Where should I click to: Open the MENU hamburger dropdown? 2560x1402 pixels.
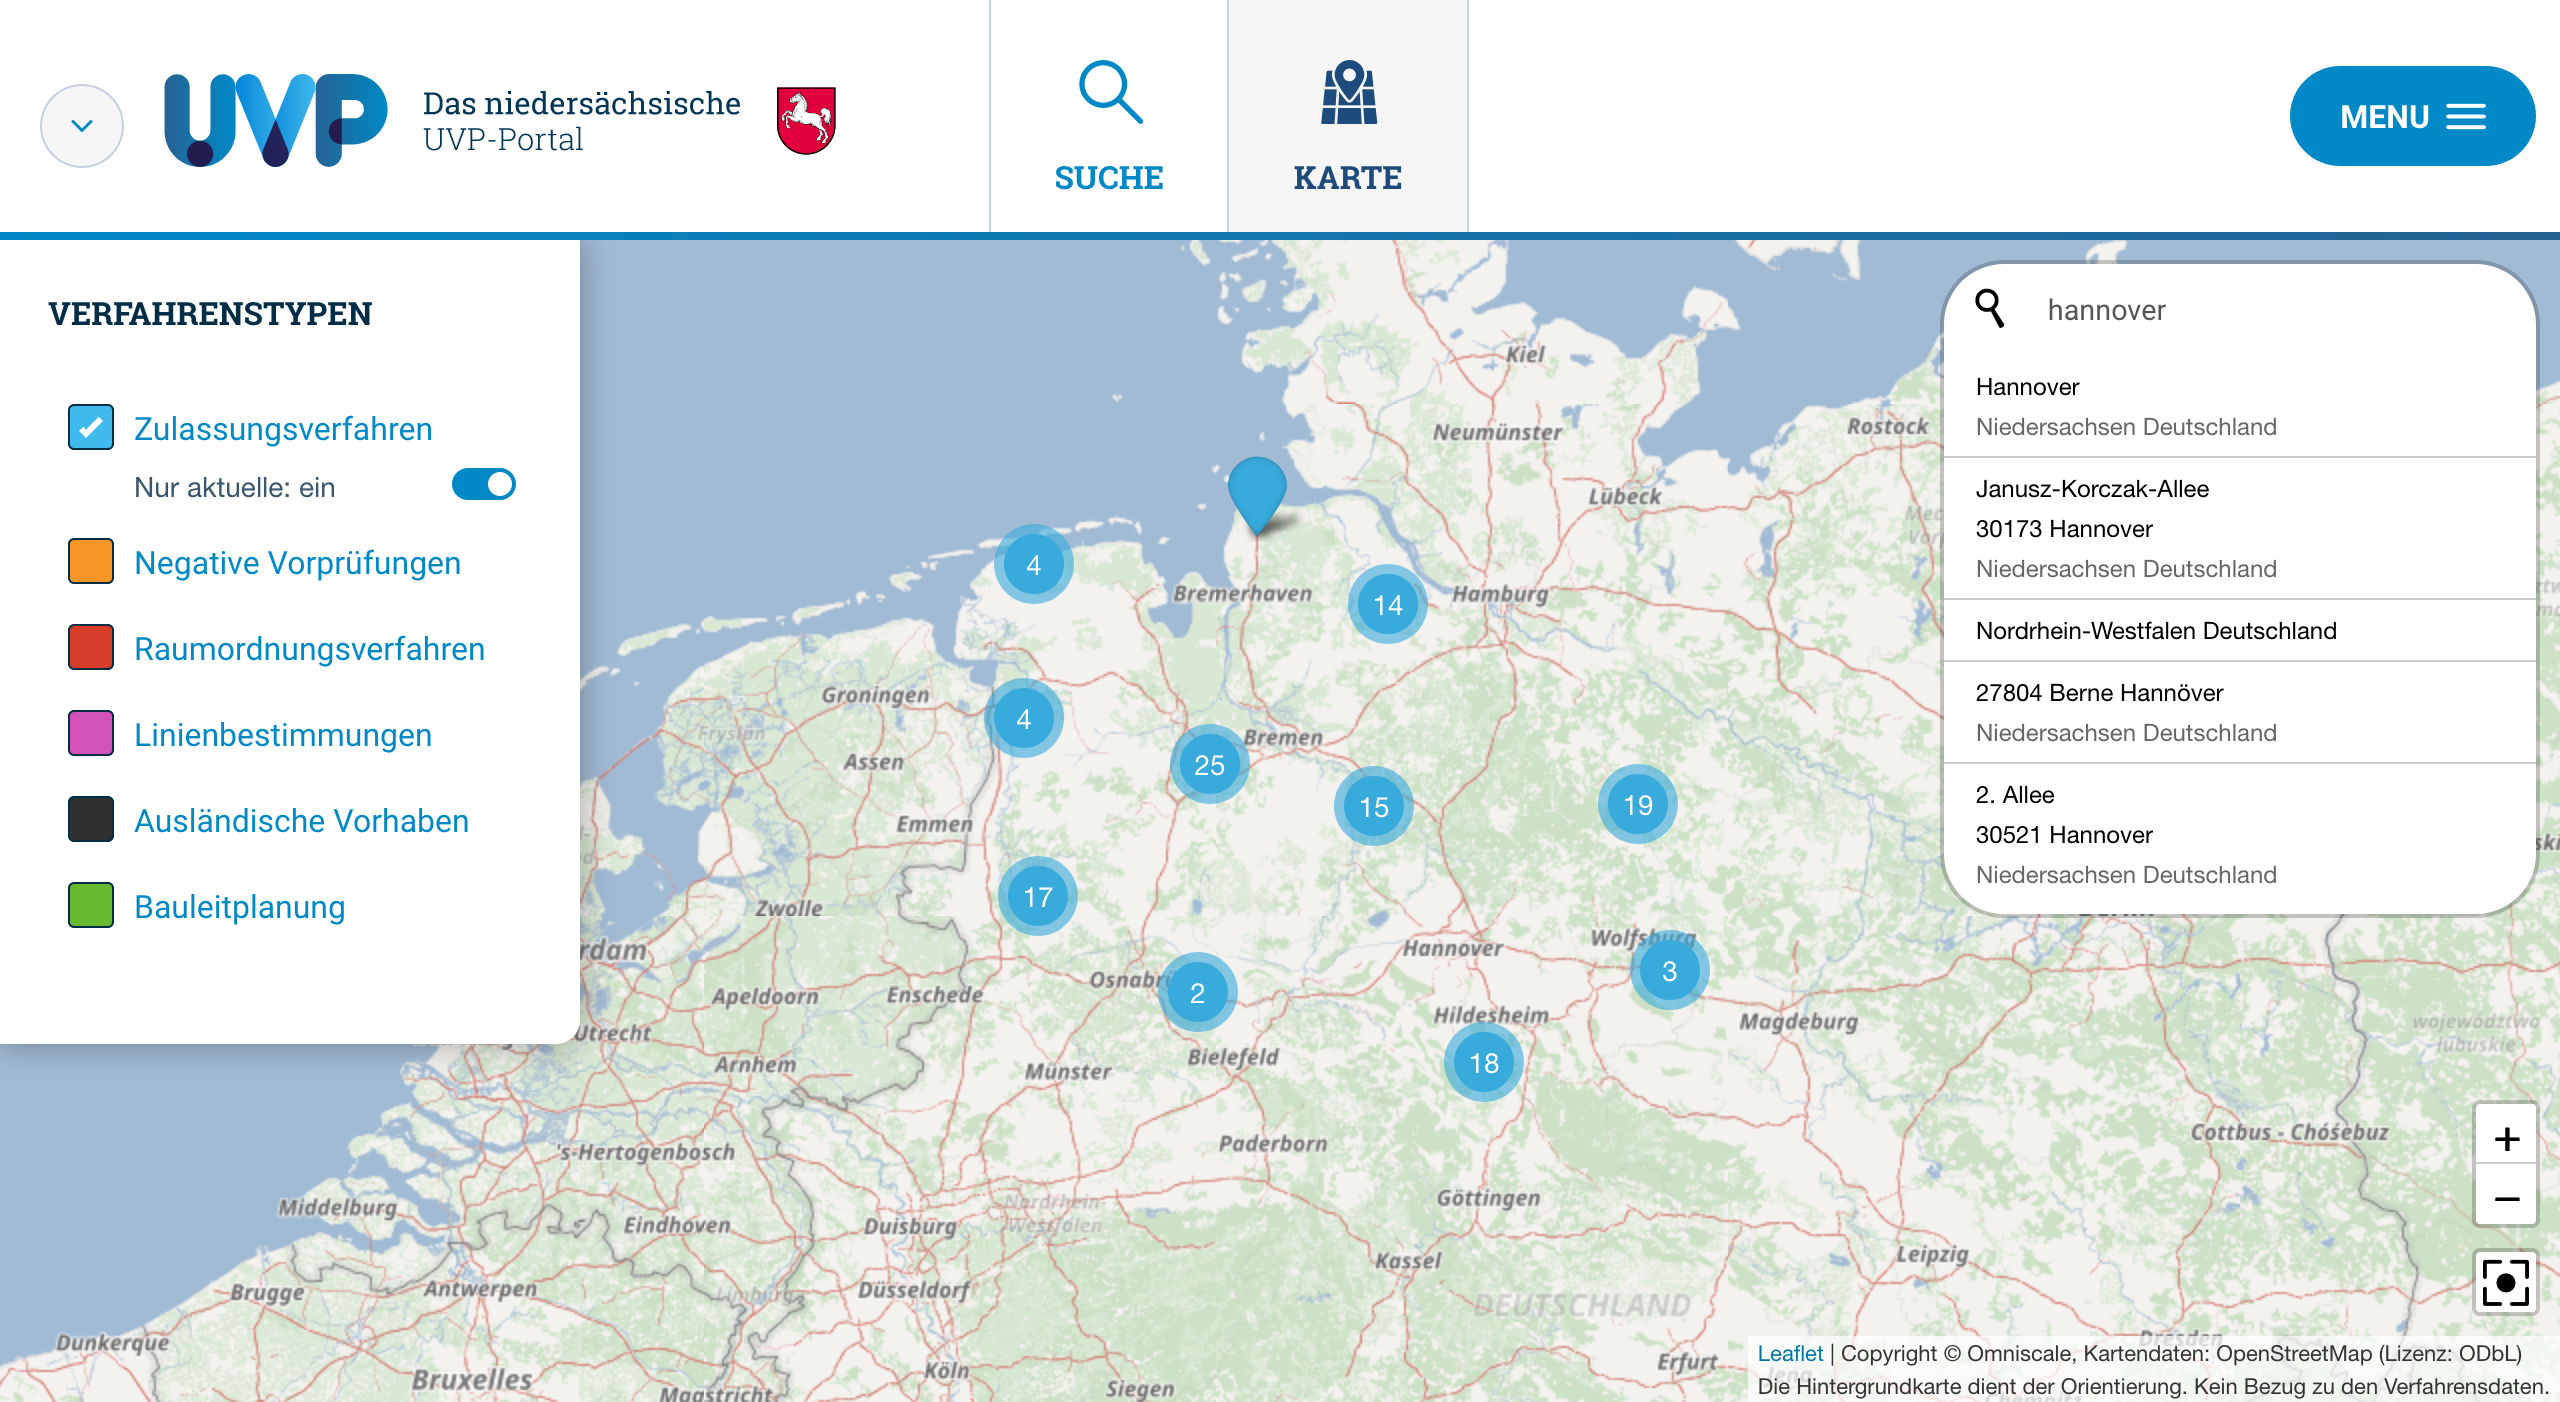click(2412, 116)
